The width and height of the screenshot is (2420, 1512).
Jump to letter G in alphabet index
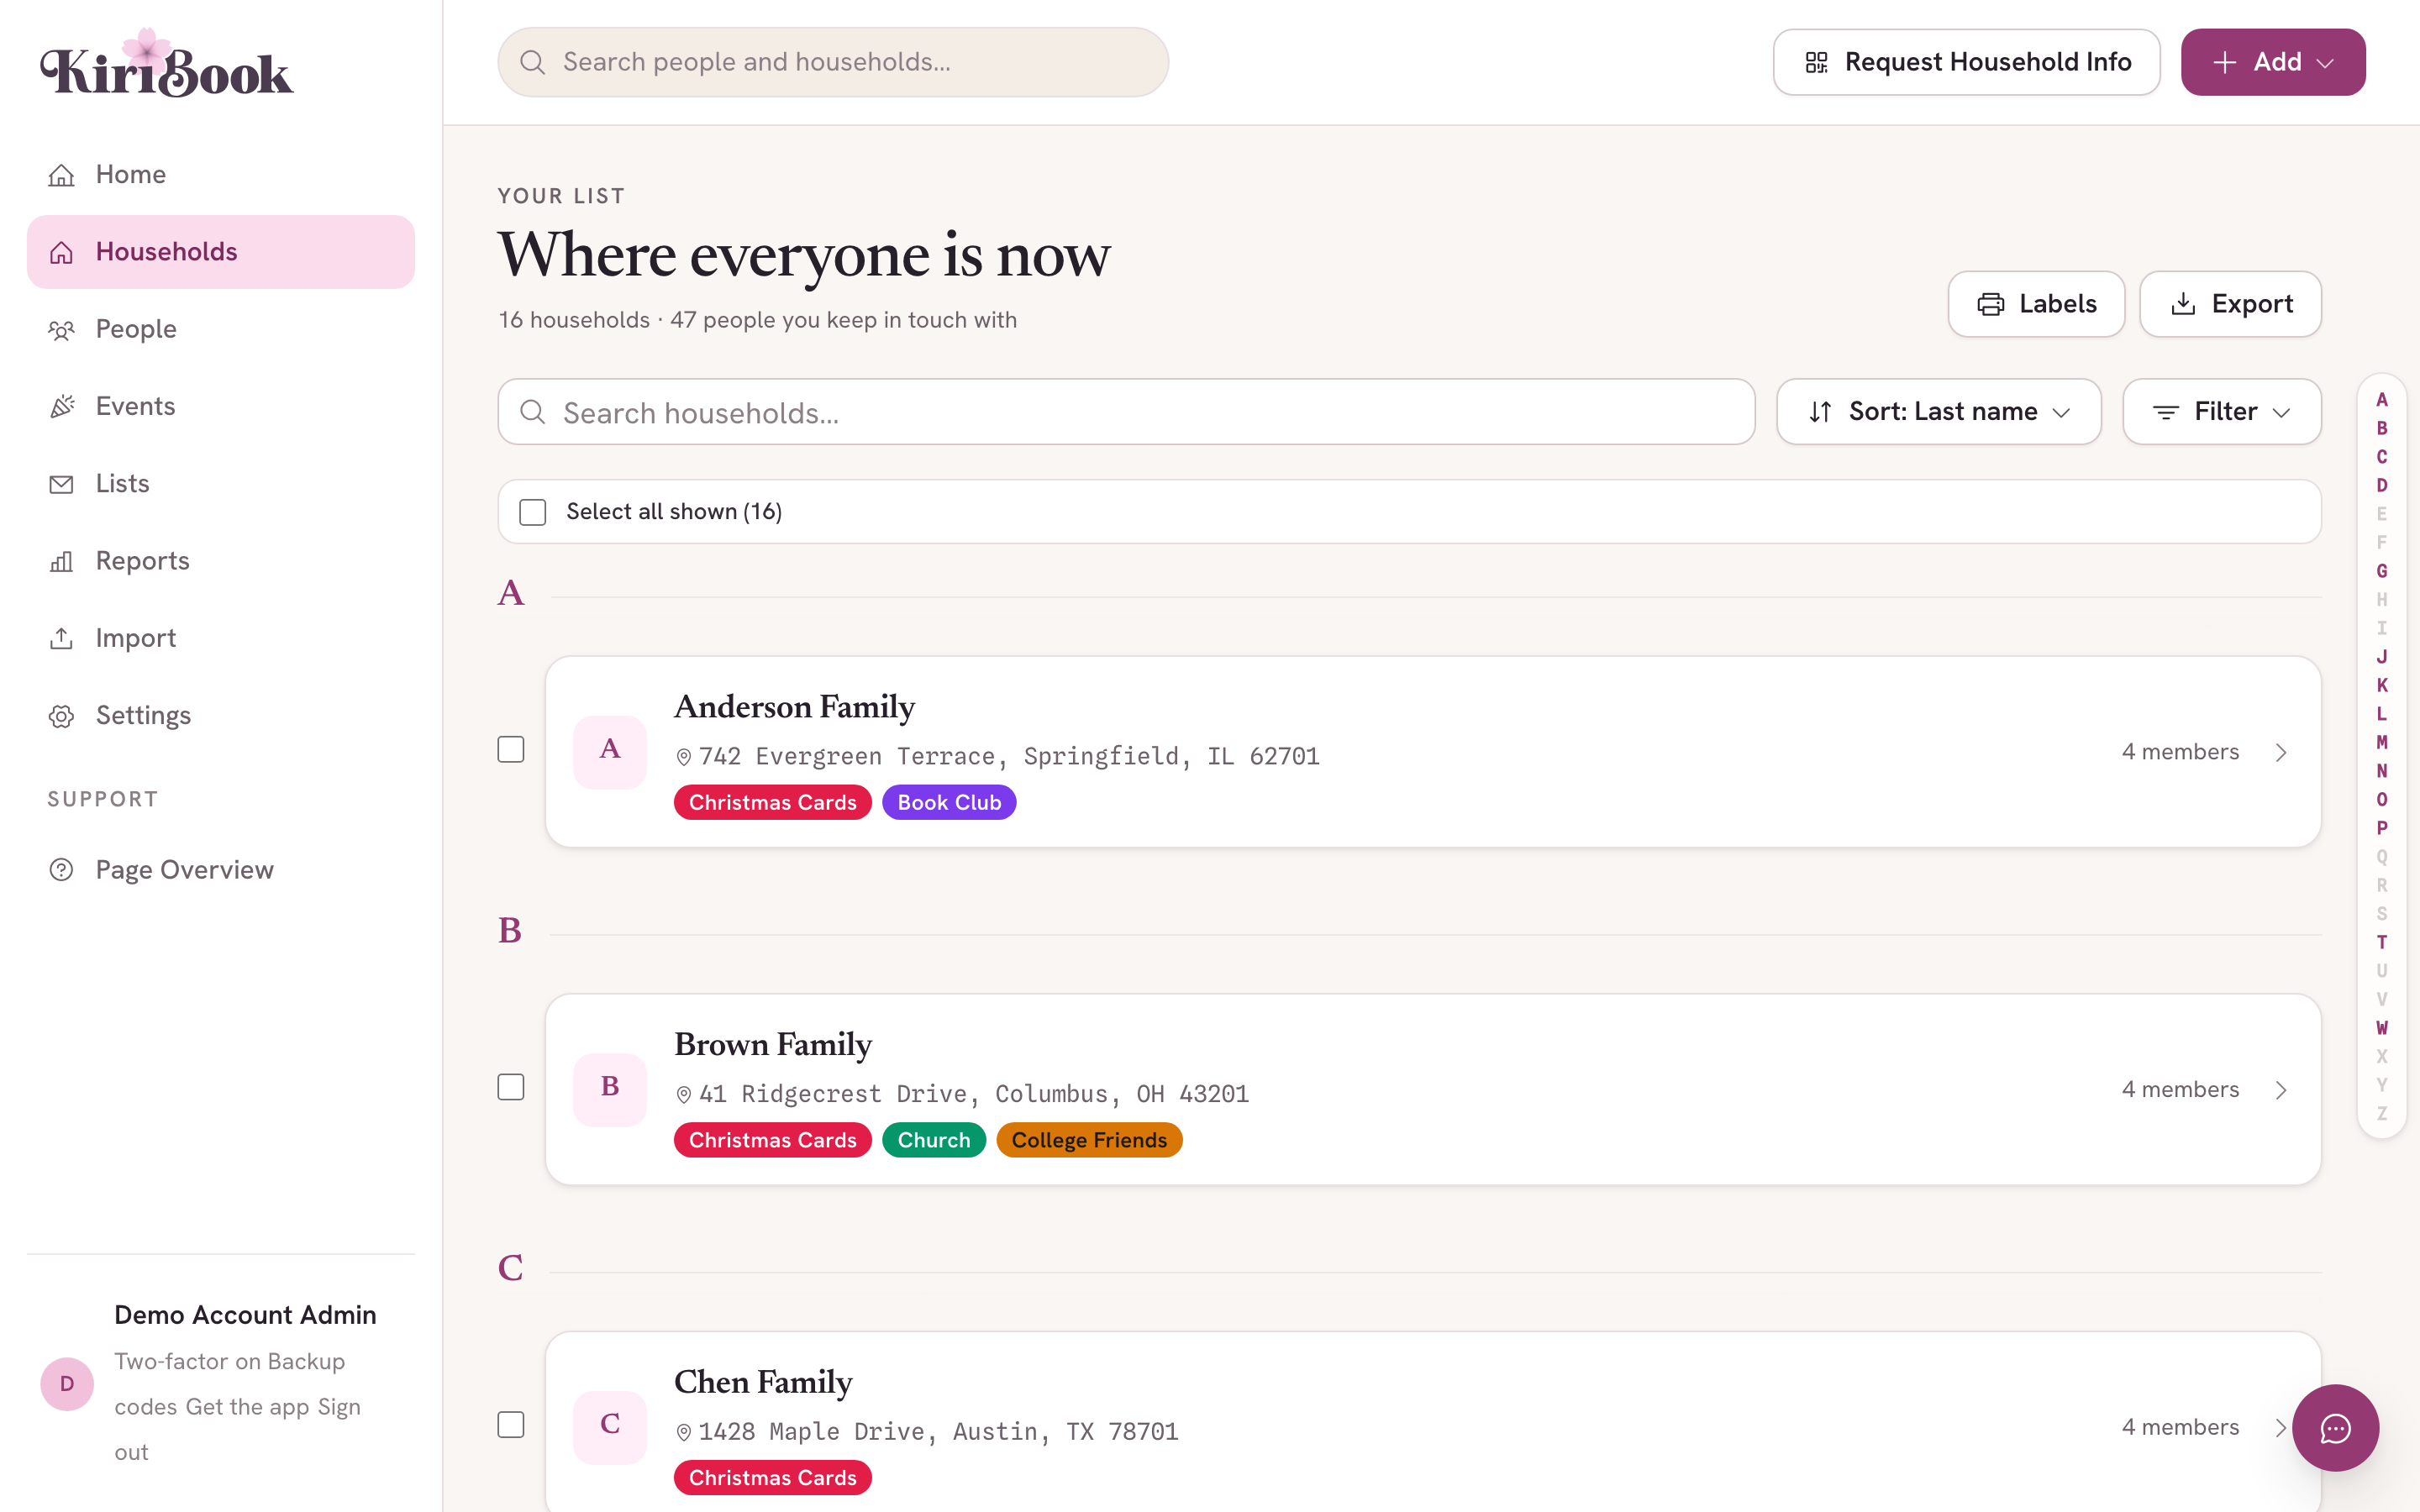(2381, 571)
